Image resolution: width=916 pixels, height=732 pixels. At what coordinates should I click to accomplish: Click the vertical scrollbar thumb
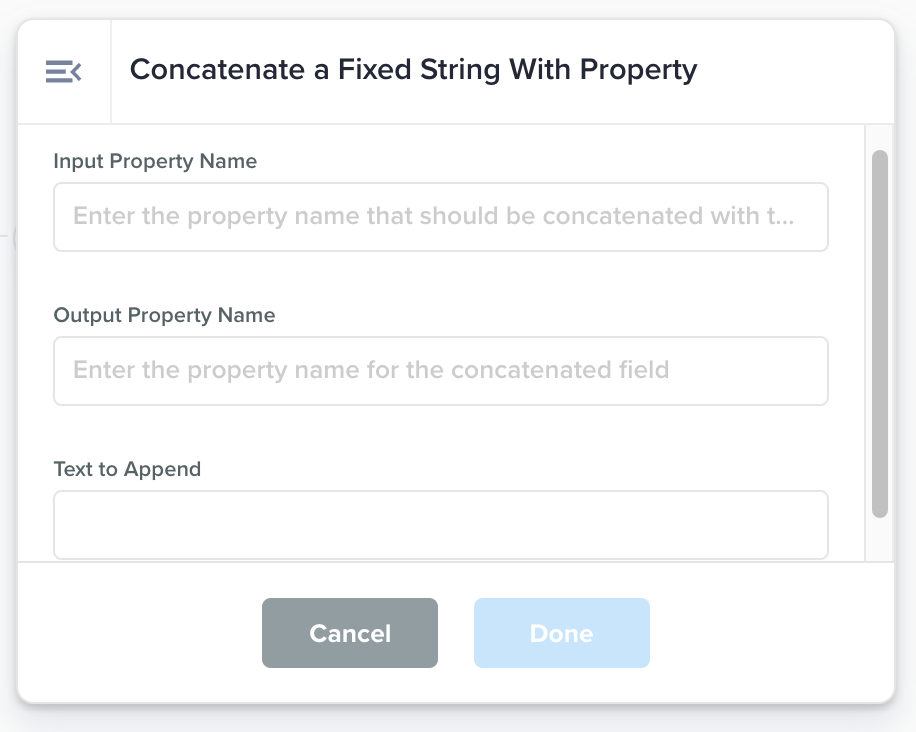point(880,333)
